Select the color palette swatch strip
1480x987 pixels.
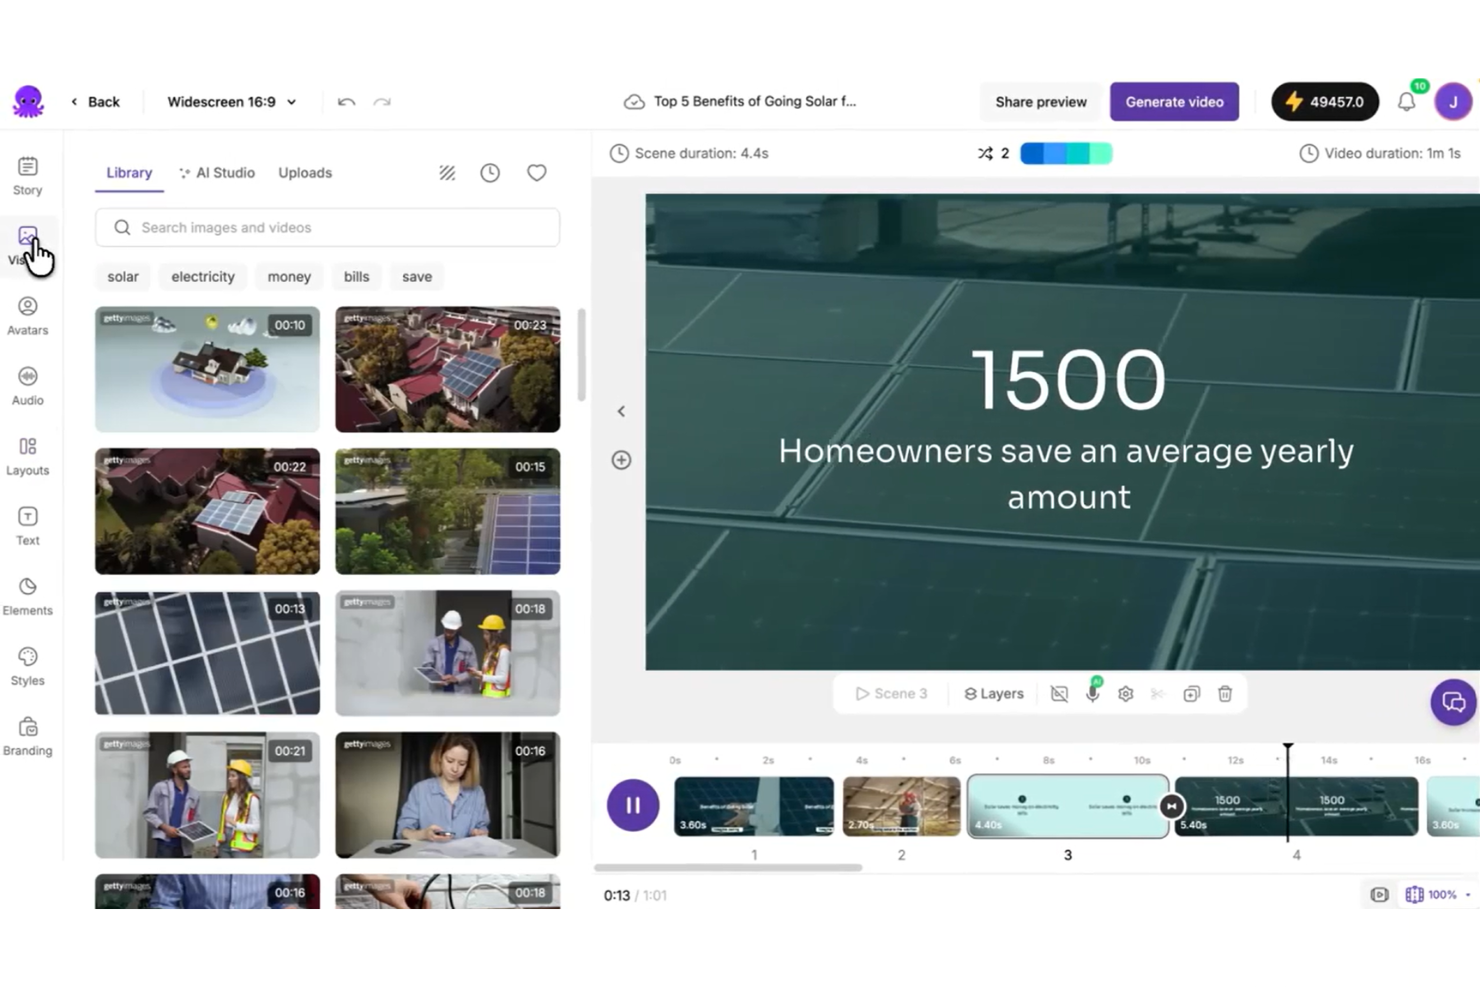[x=1066, y=153]
